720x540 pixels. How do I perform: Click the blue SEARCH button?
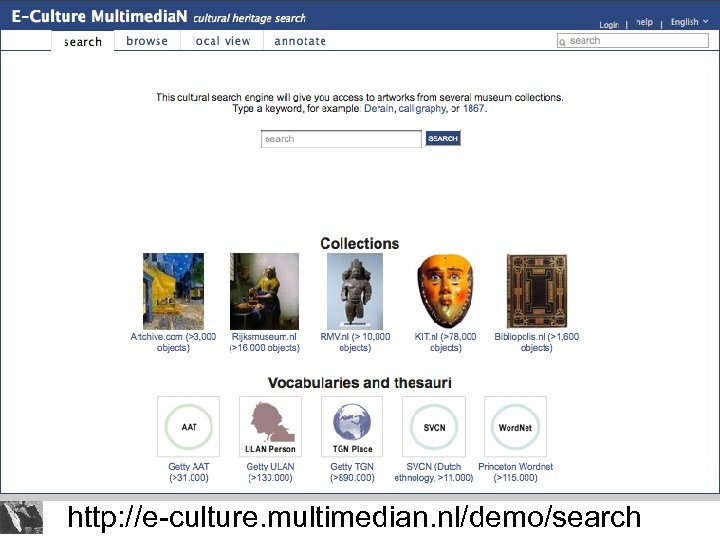(443, 138)
